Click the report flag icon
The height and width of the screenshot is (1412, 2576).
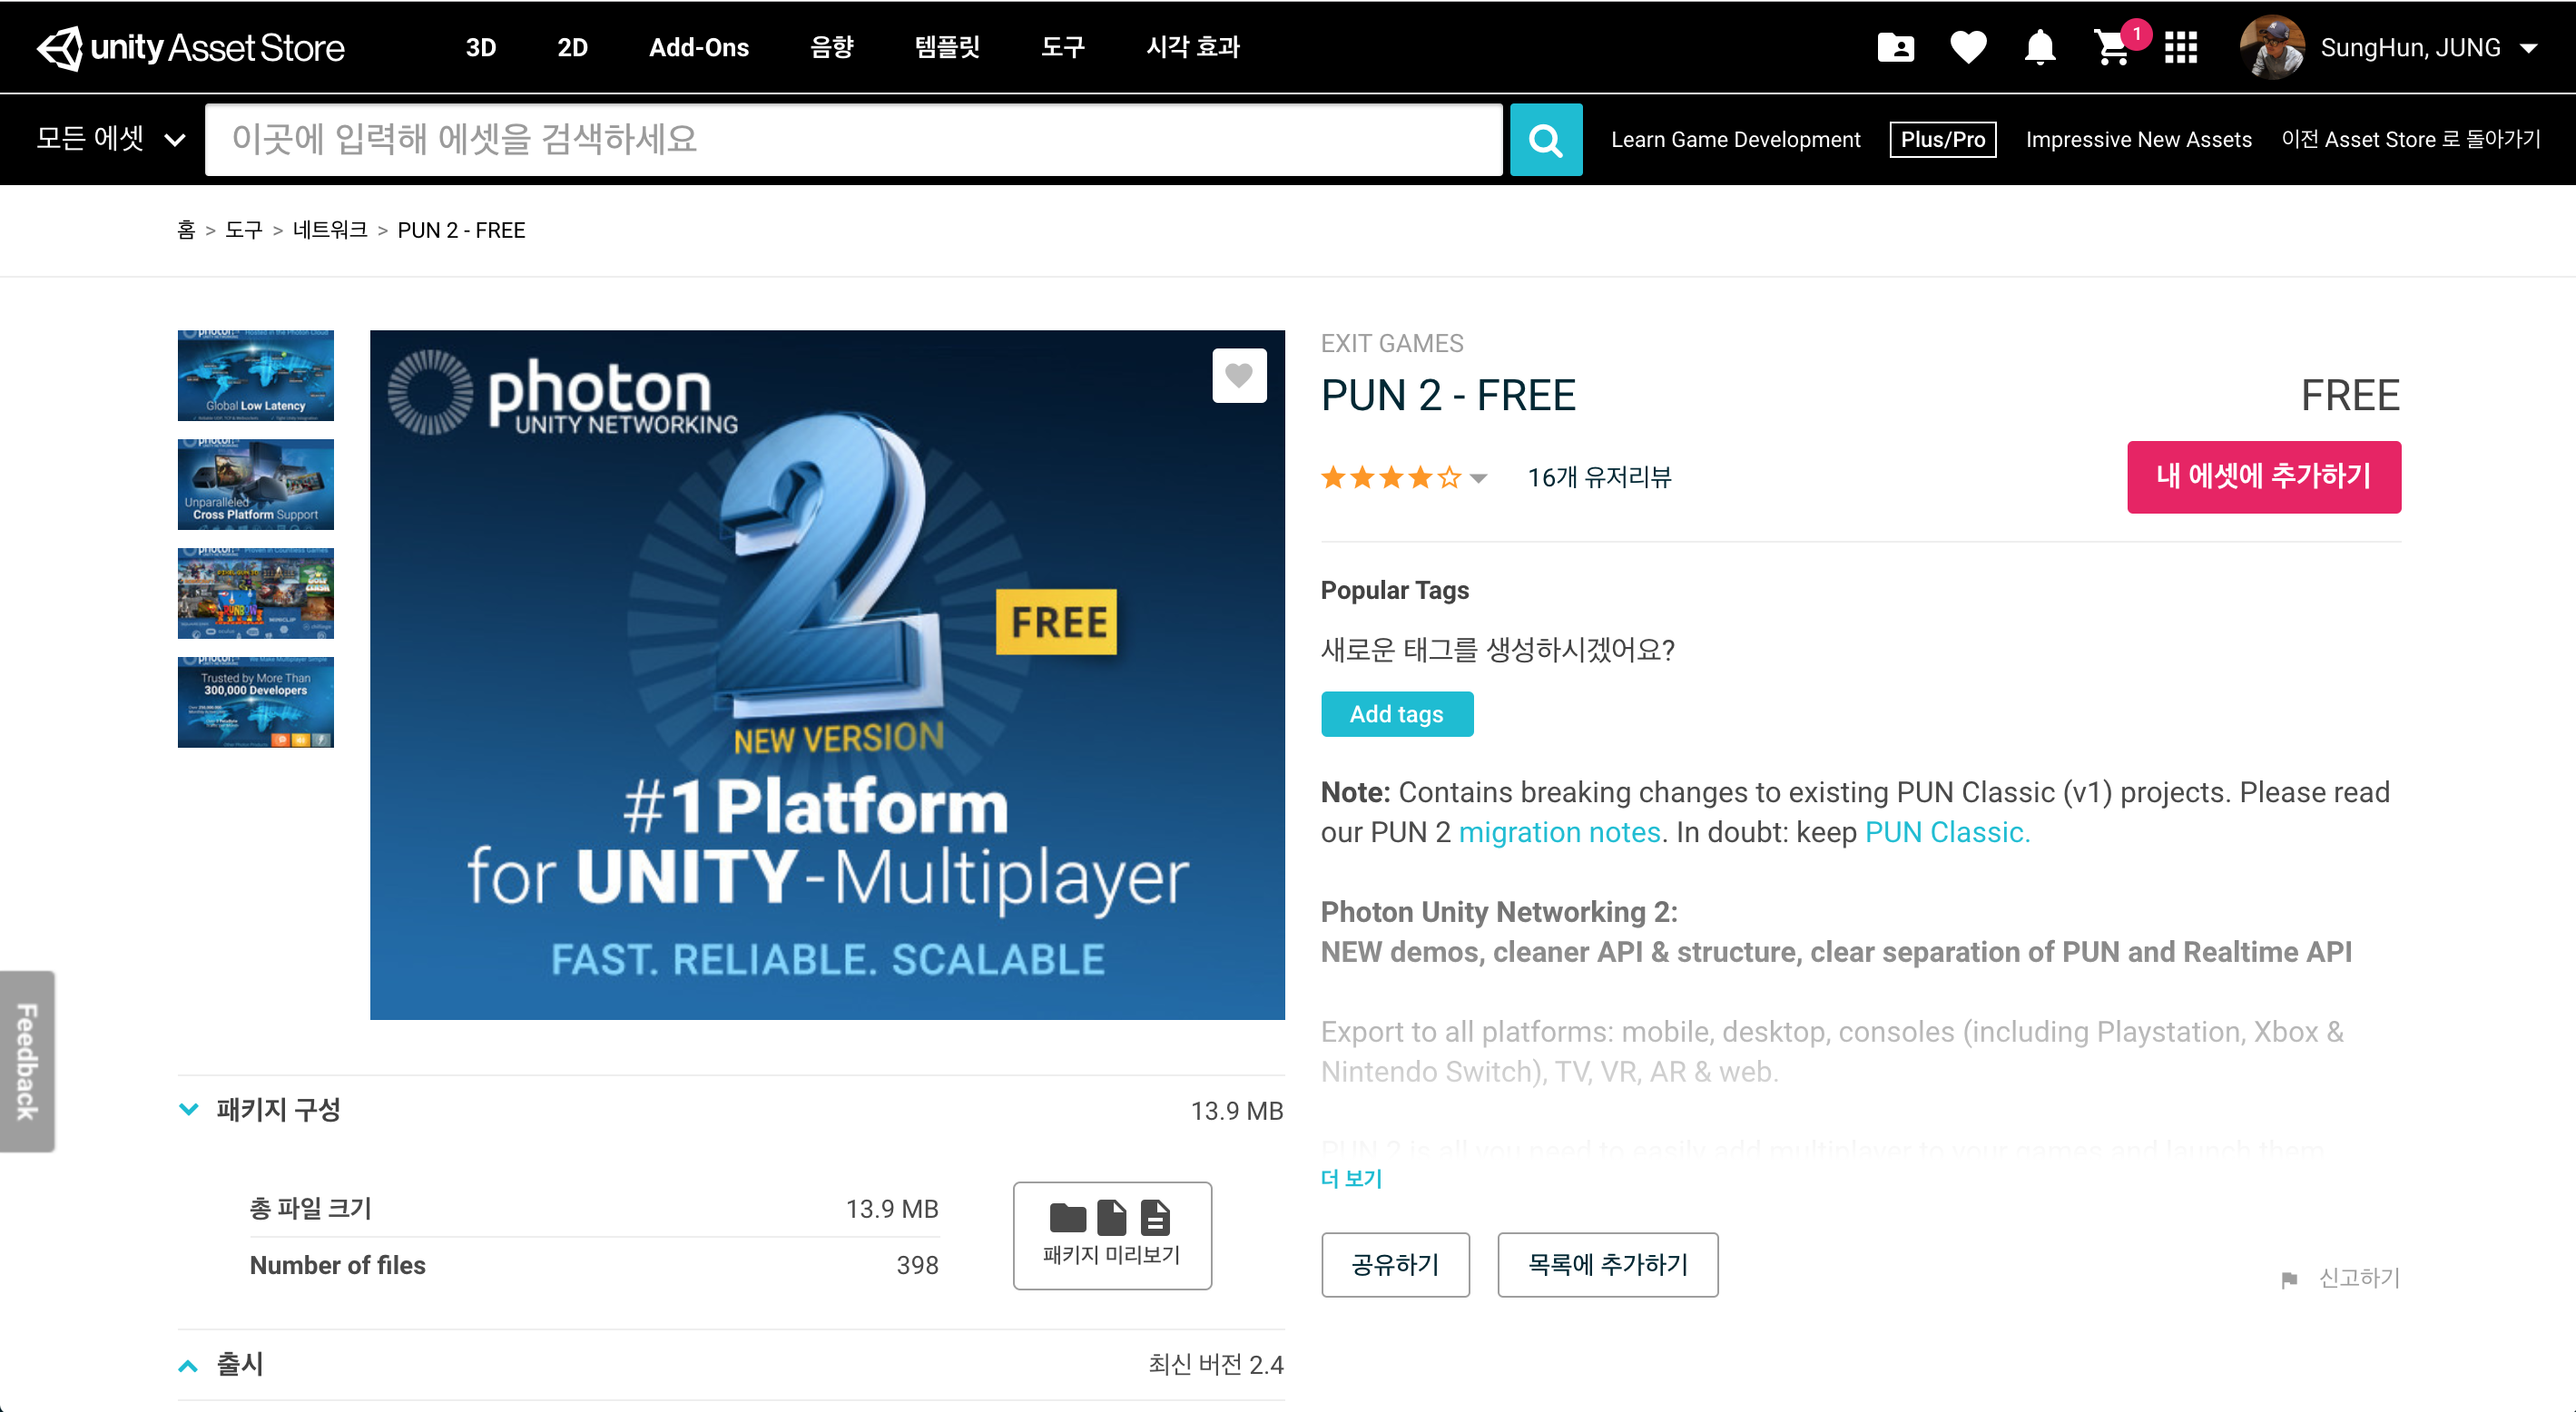click(x=2289, y=1280)
